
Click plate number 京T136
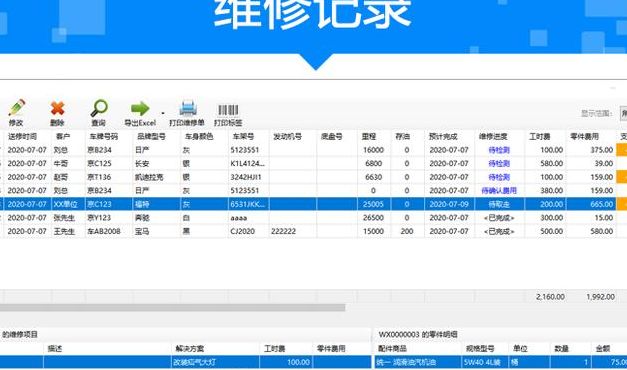pyautogui.click(x=99, y=177)
